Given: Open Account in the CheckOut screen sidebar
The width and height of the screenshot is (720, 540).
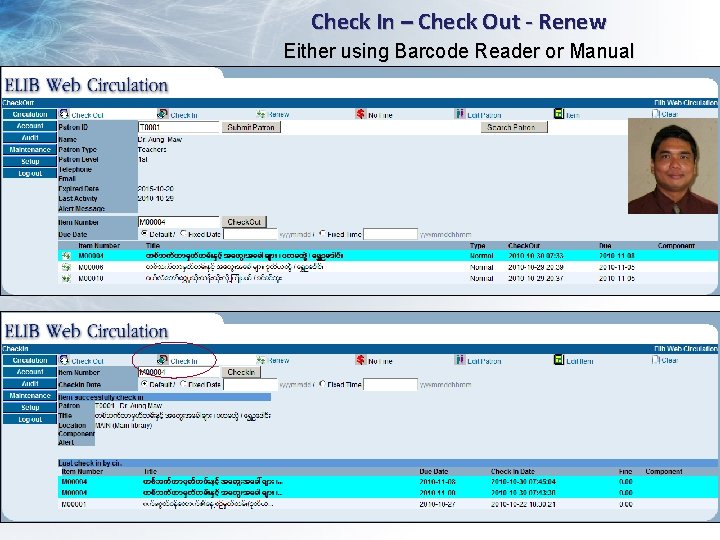Looking at the screenshot, I should [30, 126].
